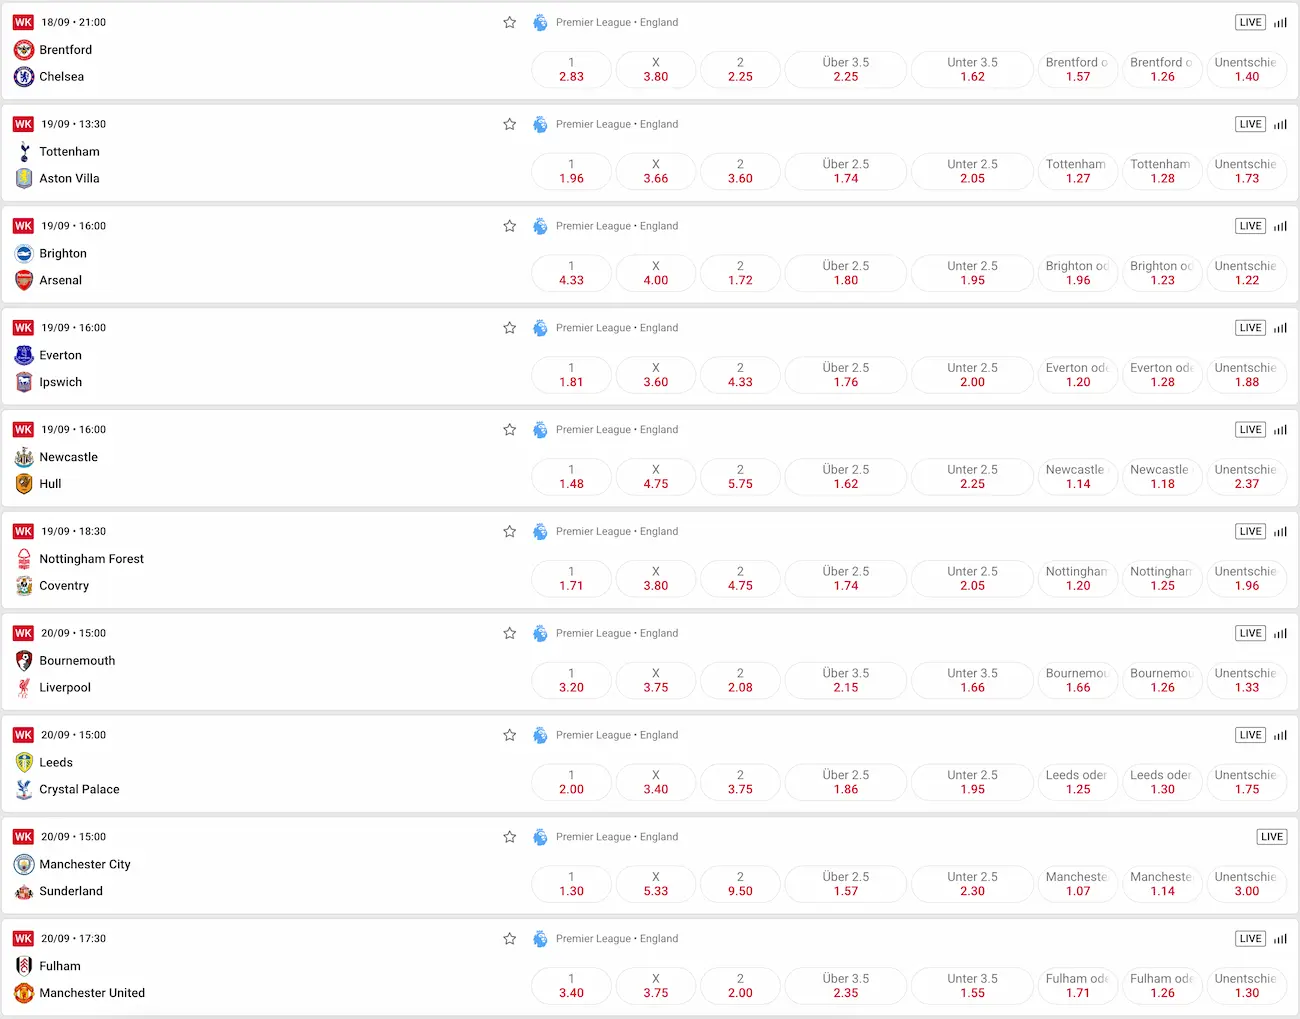1300x1019 pixels.
Task: Select Unentschieden odds 1.96 for Nottingham Forest match
Action: click(x=1247, y=579)
